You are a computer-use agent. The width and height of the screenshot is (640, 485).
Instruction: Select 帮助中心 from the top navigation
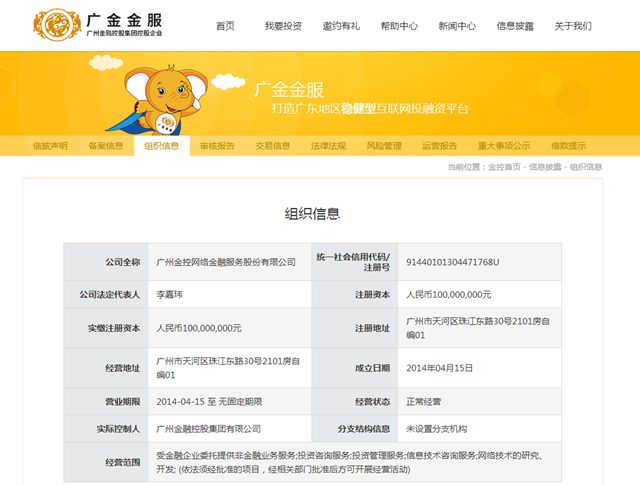399,26
